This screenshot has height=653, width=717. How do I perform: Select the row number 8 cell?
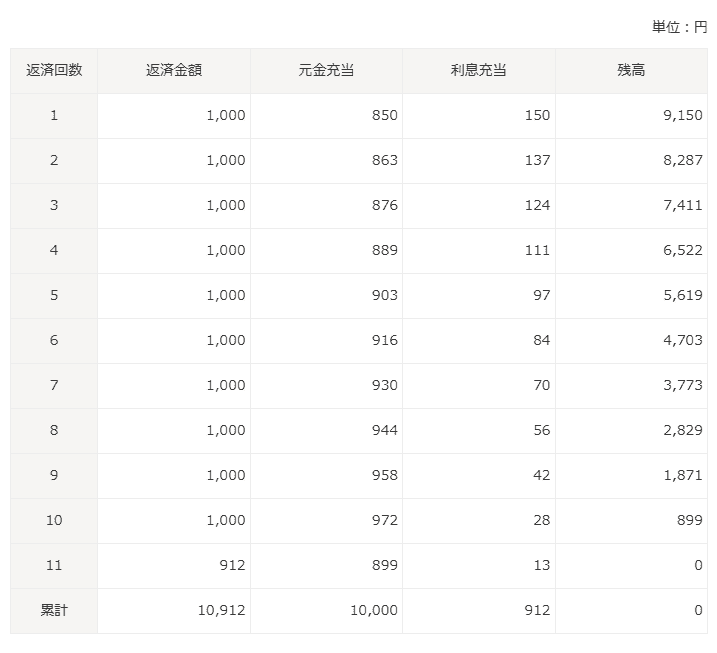pos(54,430)
